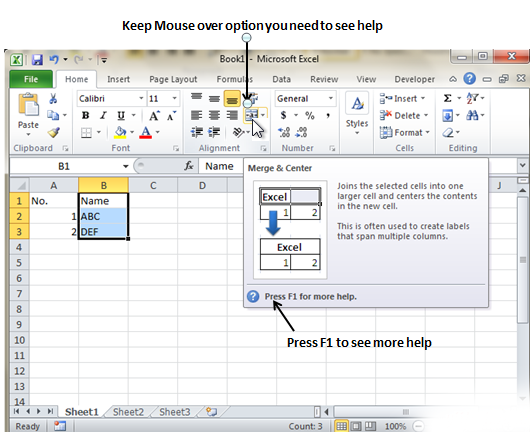Click the insert function fx icon
This screenshot has width=532, height=432.
click(x=189, y=166)
